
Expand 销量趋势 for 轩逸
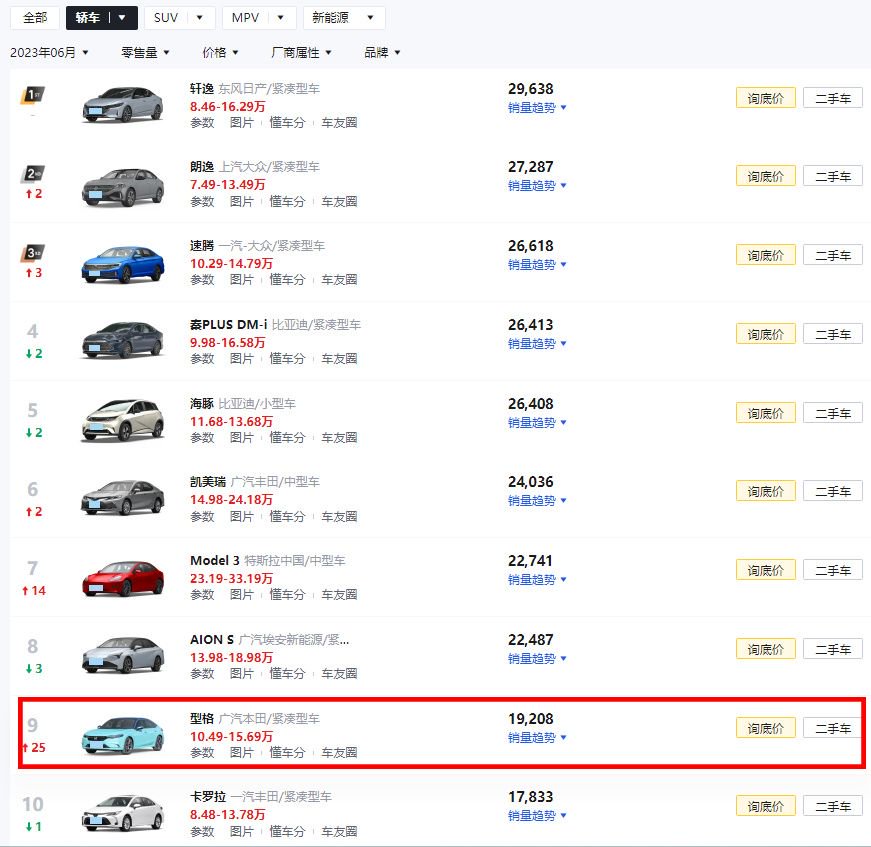coord(537,108)
